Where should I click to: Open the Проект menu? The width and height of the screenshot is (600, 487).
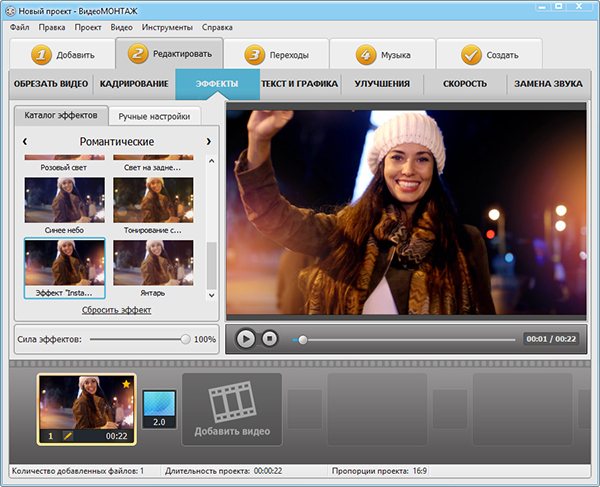[88, 28]
